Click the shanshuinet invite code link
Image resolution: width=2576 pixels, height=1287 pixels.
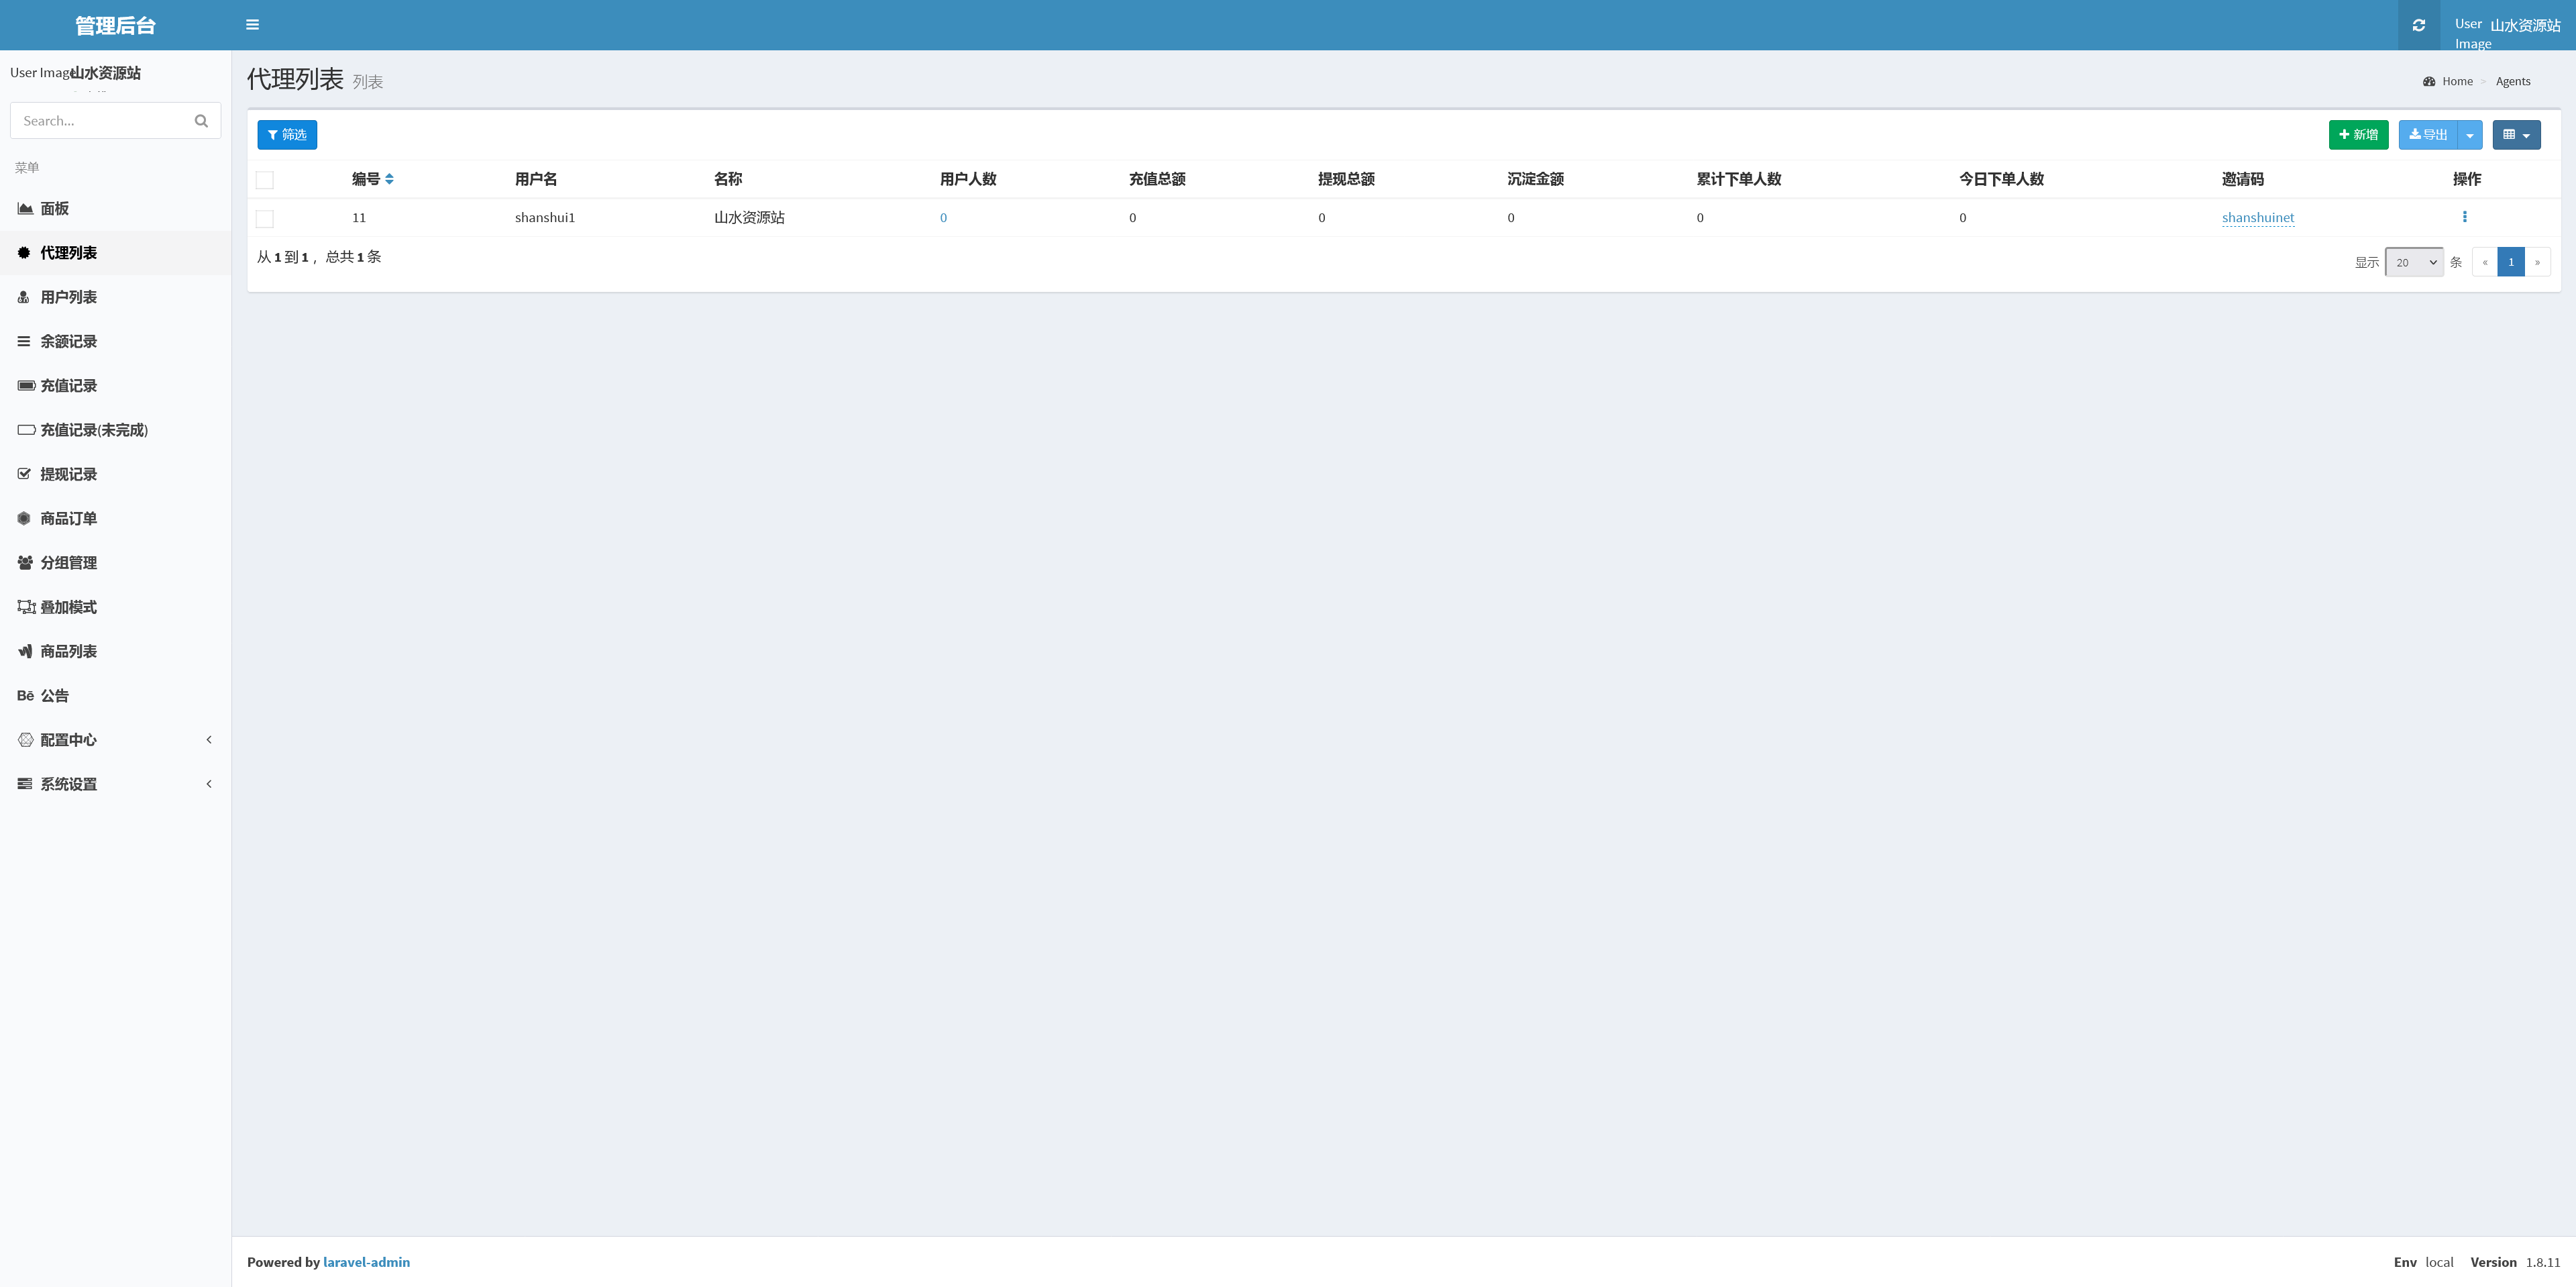click(x=2257, y=217)
